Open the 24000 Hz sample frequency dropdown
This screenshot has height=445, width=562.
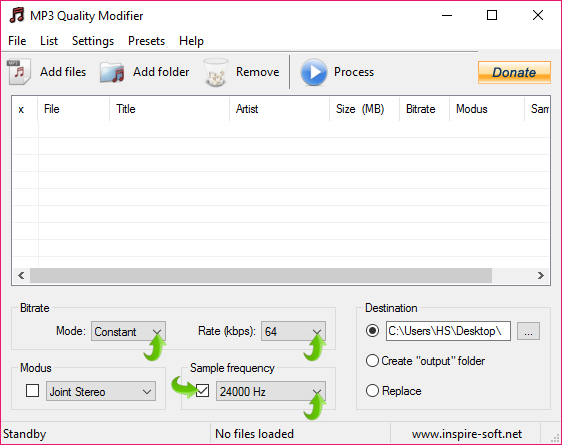pyautogui.click(x=271, y=391)
